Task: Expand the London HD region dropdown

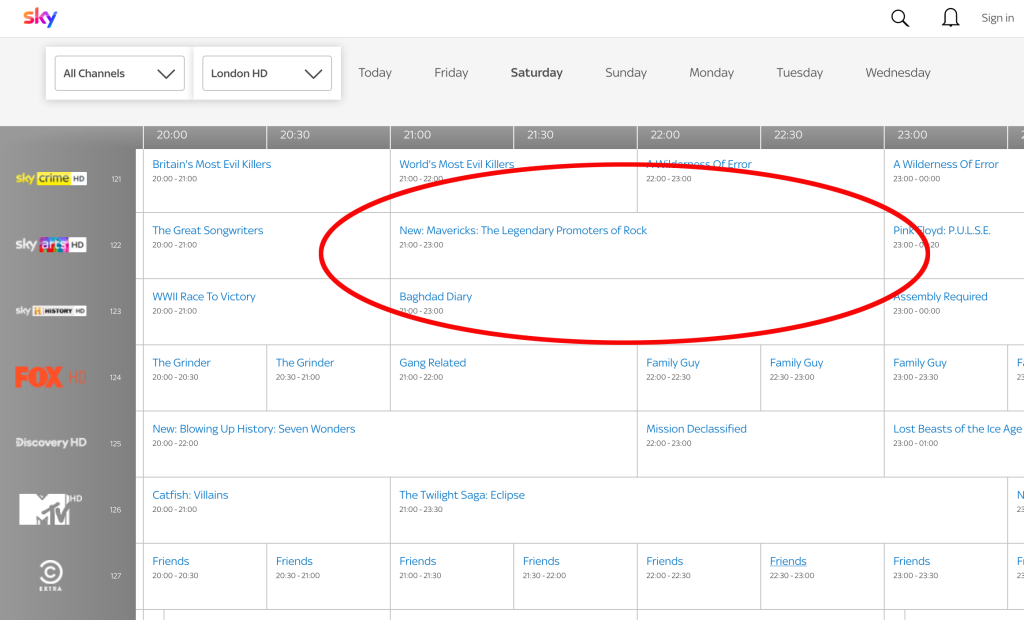Action: pyautogui.click(x=266, y=73)
